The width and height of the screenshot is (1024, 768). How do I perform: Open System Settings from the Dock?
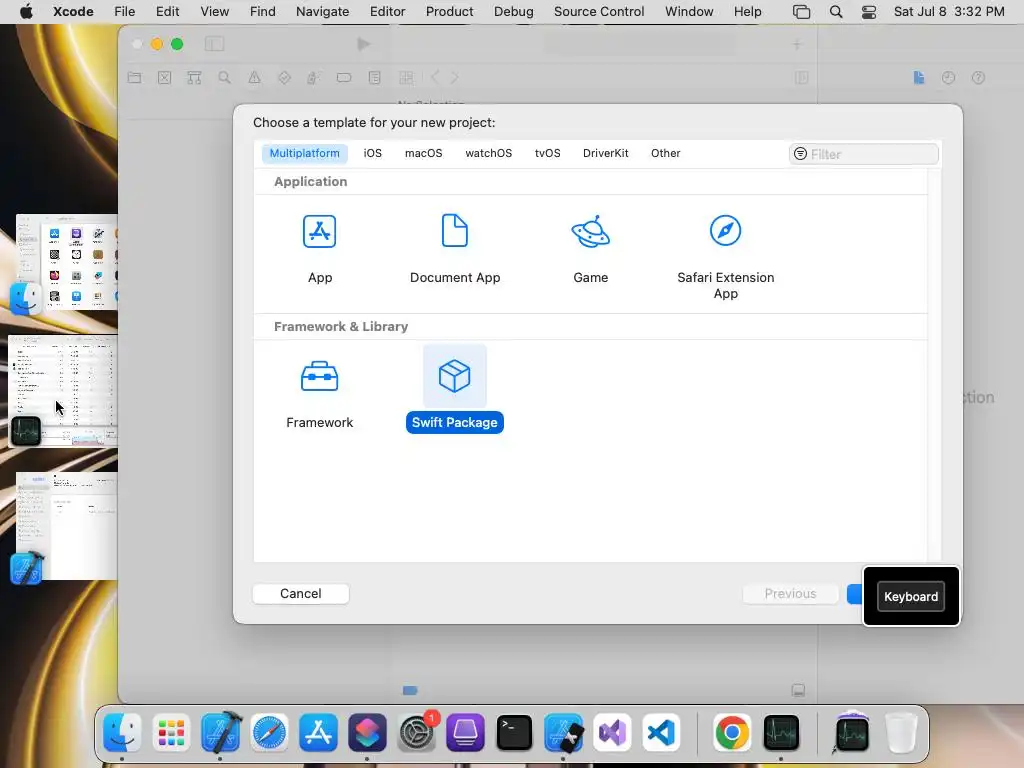point(416,732)
